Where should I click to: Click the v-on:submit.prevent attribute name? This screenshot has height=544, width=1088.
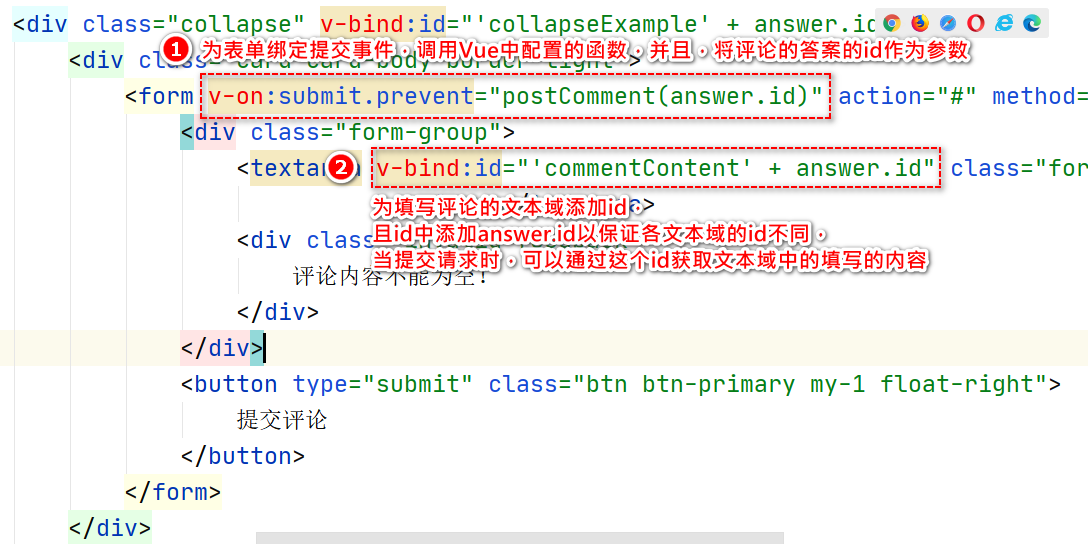[341, 96]
